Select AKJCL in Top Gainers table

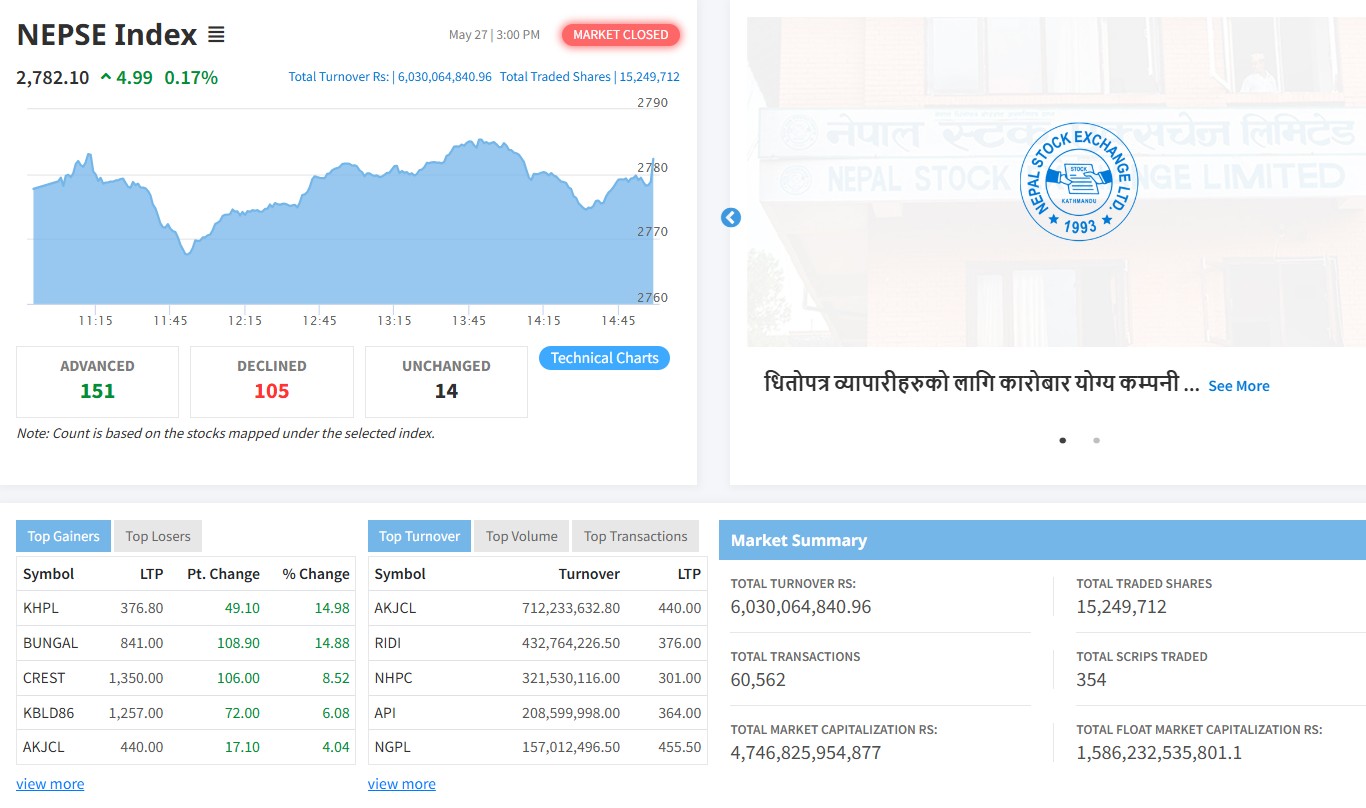pos(44,747)
